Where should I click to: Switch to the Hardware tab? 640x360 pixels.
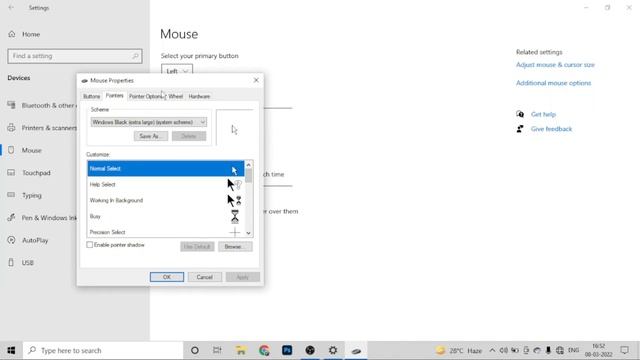tap(199, 96)
